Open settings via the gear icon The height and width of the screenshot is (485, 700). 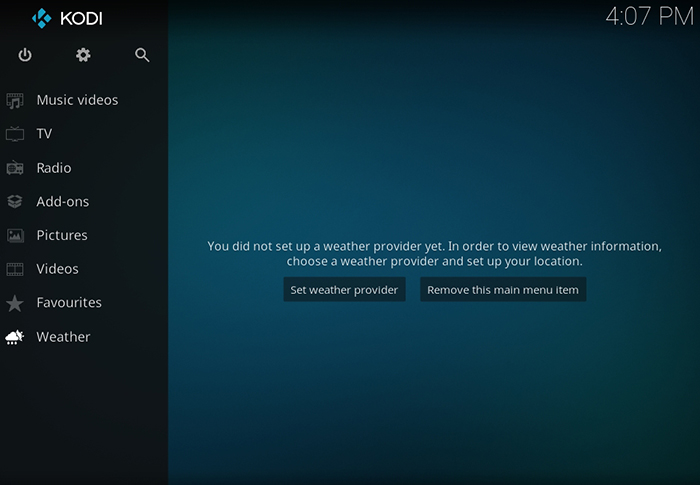tap(83, 55)
